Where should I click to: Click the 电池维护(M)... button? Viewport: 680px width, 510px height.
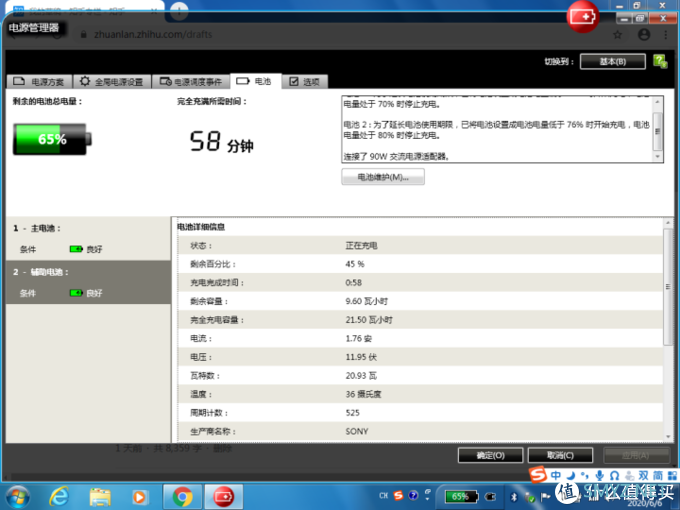point(383,177)
